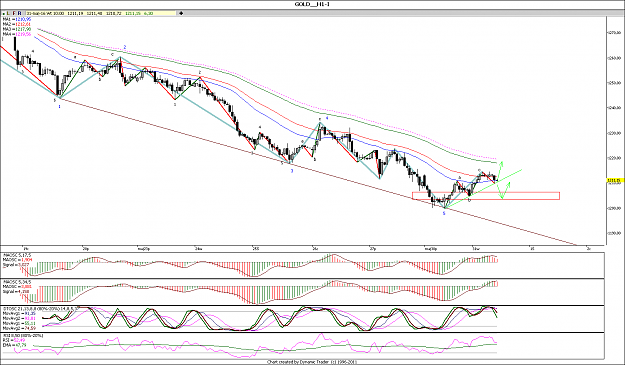Select the MA2 red value label

pos(23,24)
